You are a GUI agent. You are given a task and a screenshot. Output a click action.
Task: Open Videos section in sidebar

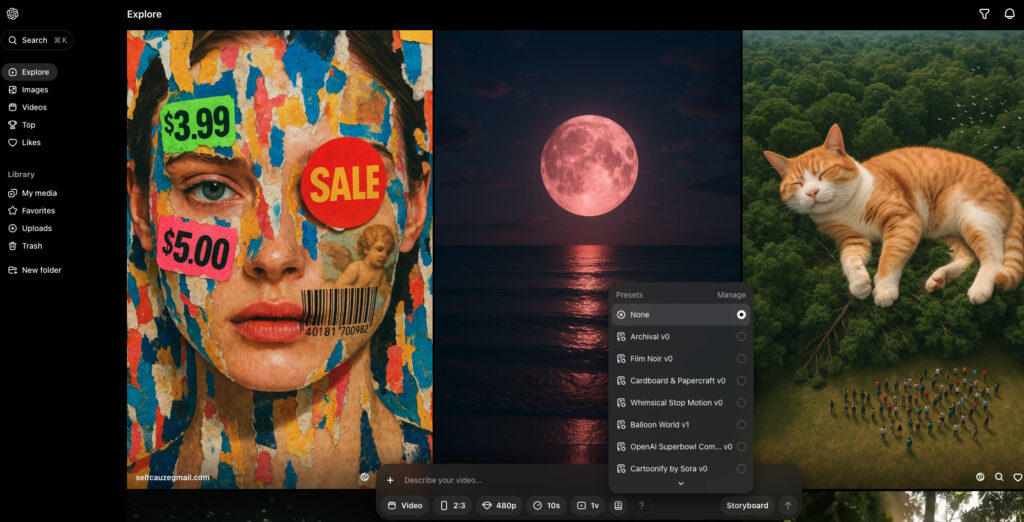[x=28, y=107]
